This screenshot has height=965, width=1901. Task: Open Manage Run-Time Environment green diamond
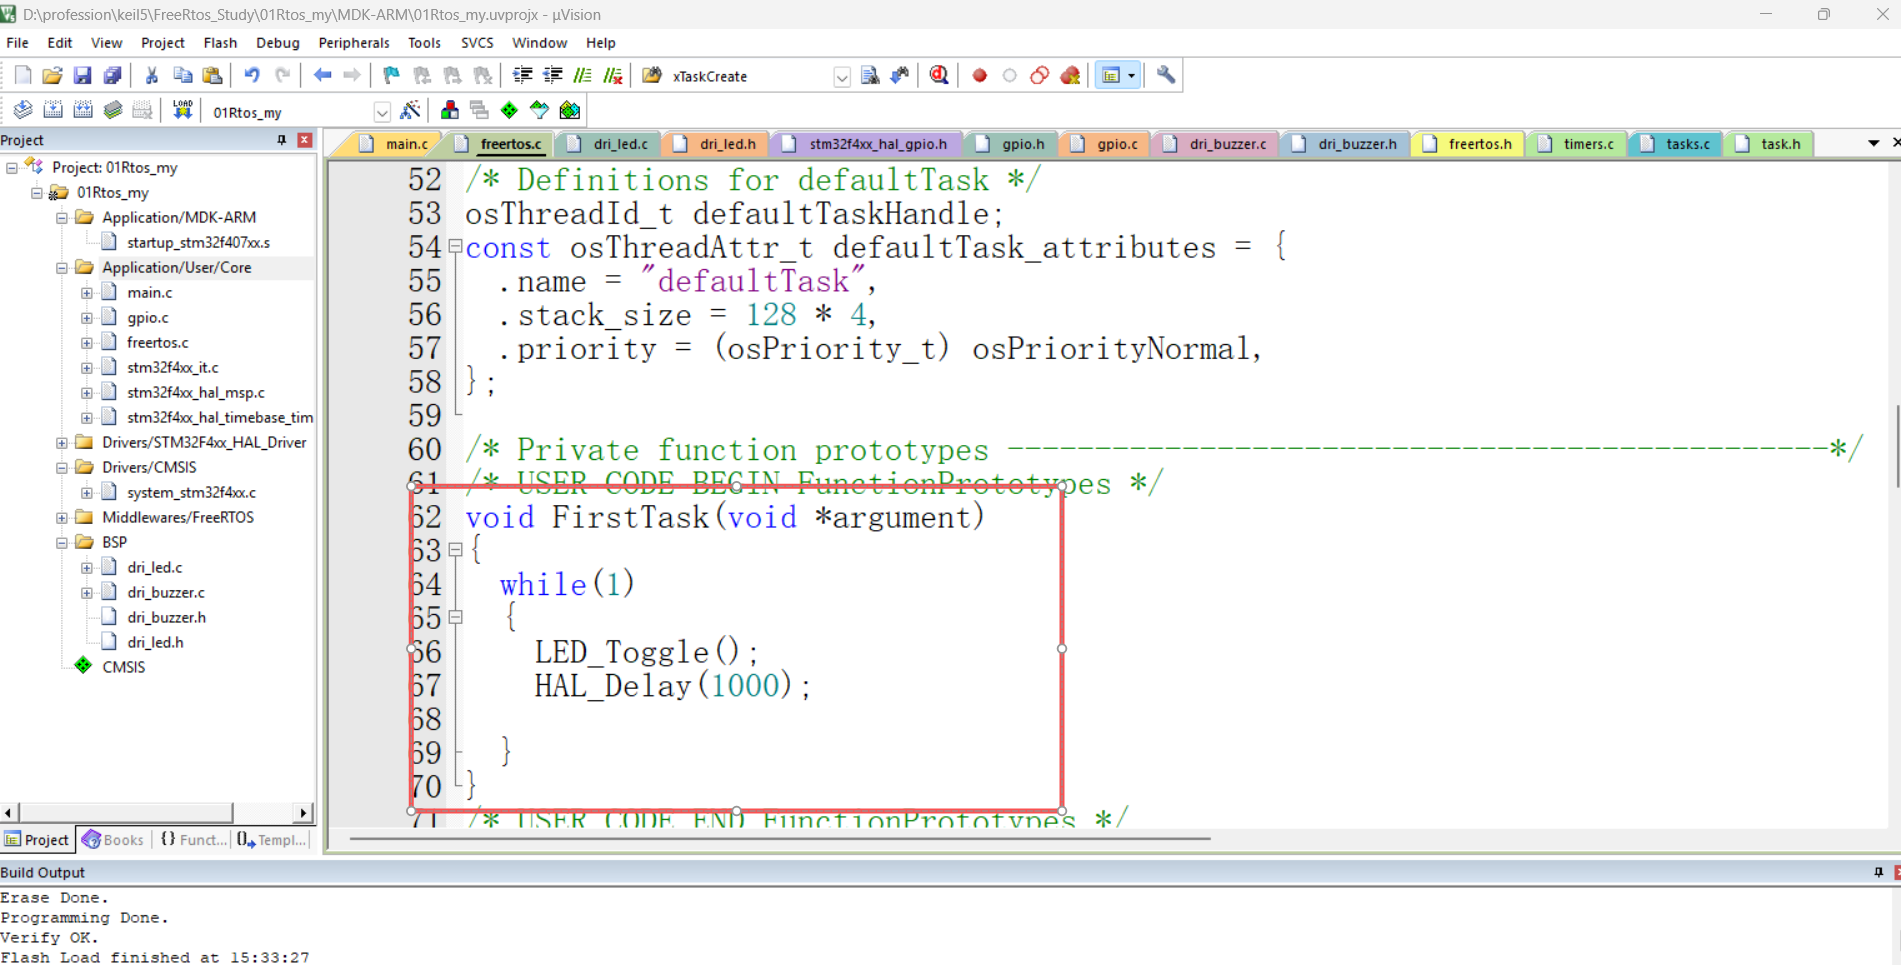(510, 111)
